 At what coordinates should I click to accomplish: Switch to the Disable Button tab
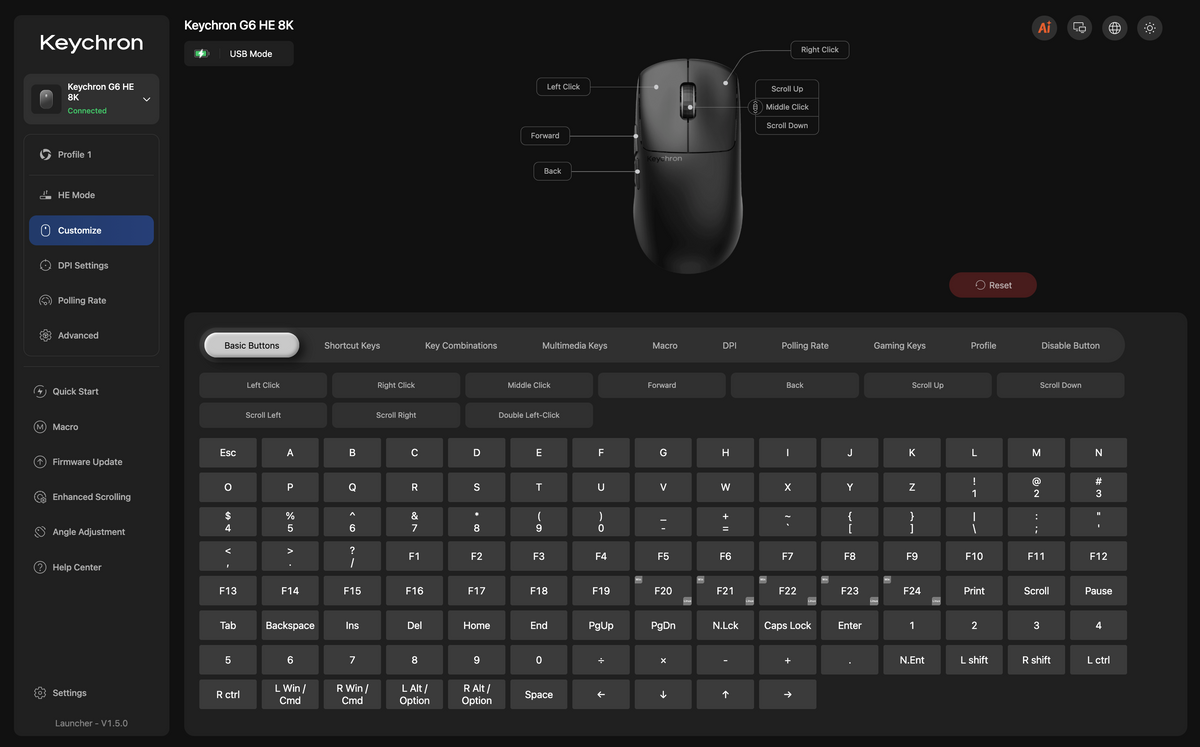coord(1070,345)
